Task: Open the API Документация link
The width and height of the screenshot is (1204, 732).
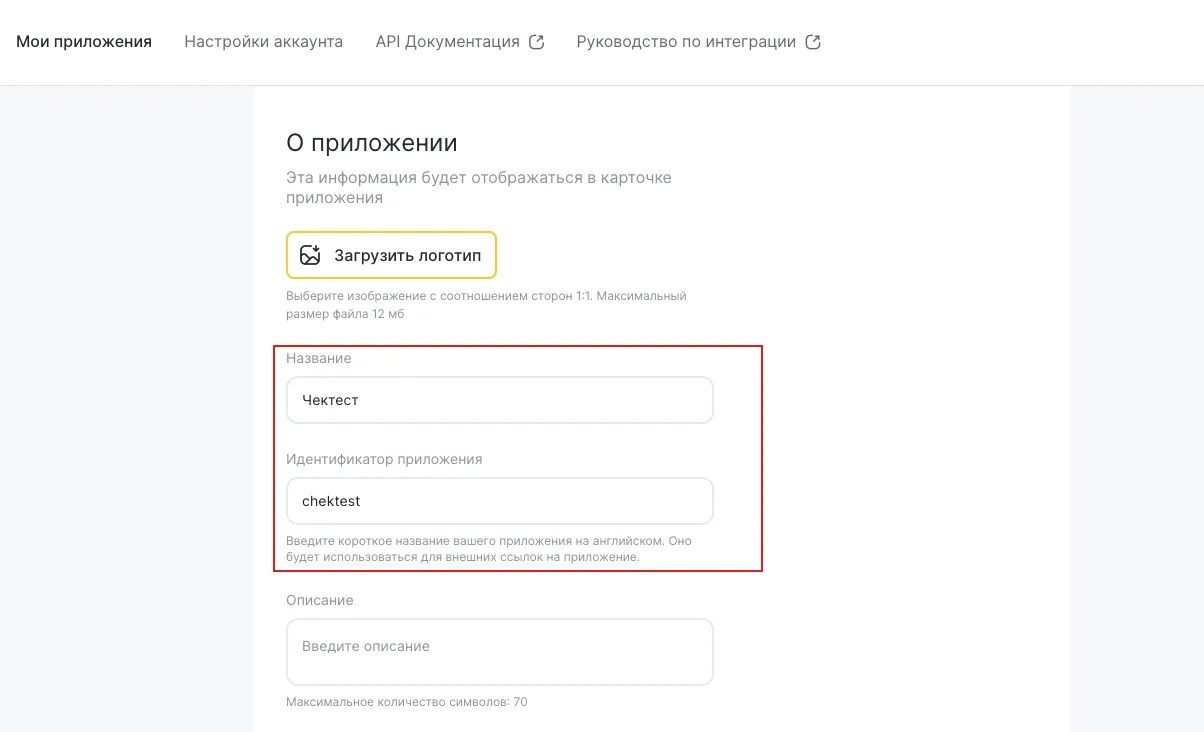Action: pos(447,42)
